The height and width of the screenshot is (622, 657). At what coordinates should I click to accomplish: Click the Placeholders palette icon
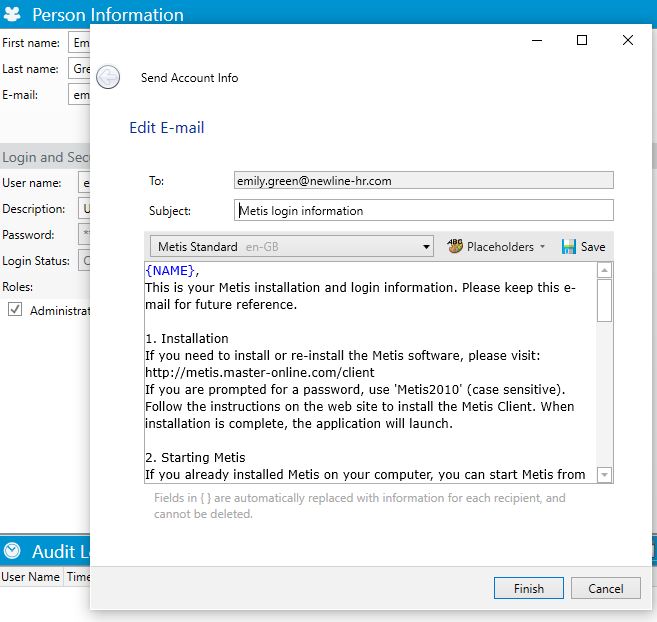click(455, 246)
